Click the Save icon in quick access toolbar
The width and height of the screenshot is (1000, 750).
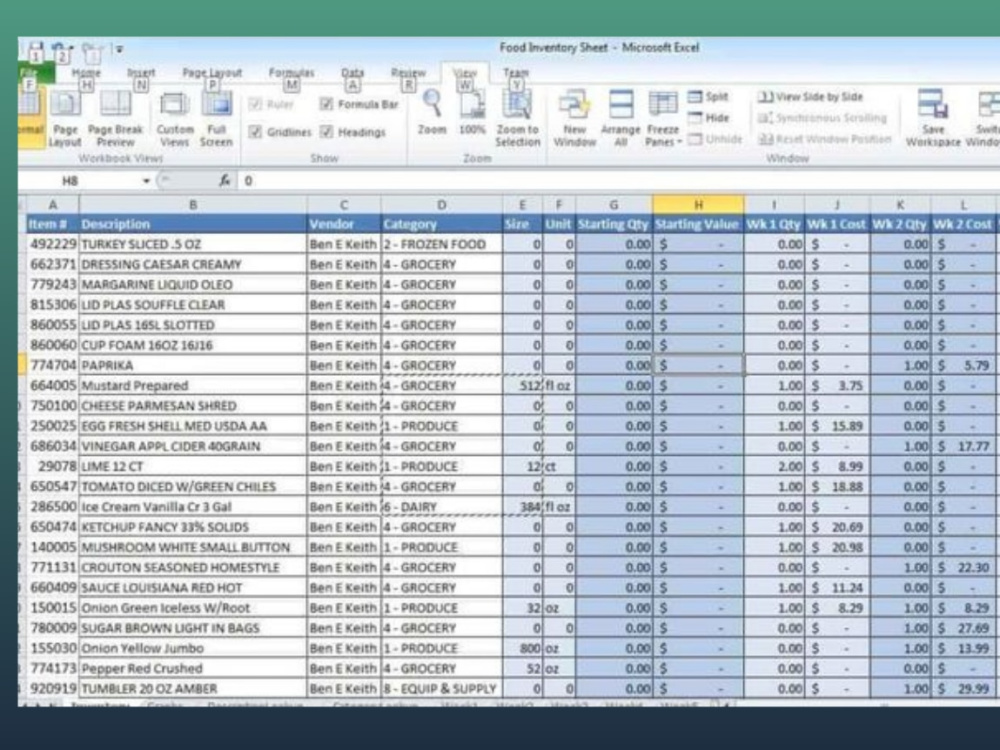pyautogui.click(x=36, y=50)
